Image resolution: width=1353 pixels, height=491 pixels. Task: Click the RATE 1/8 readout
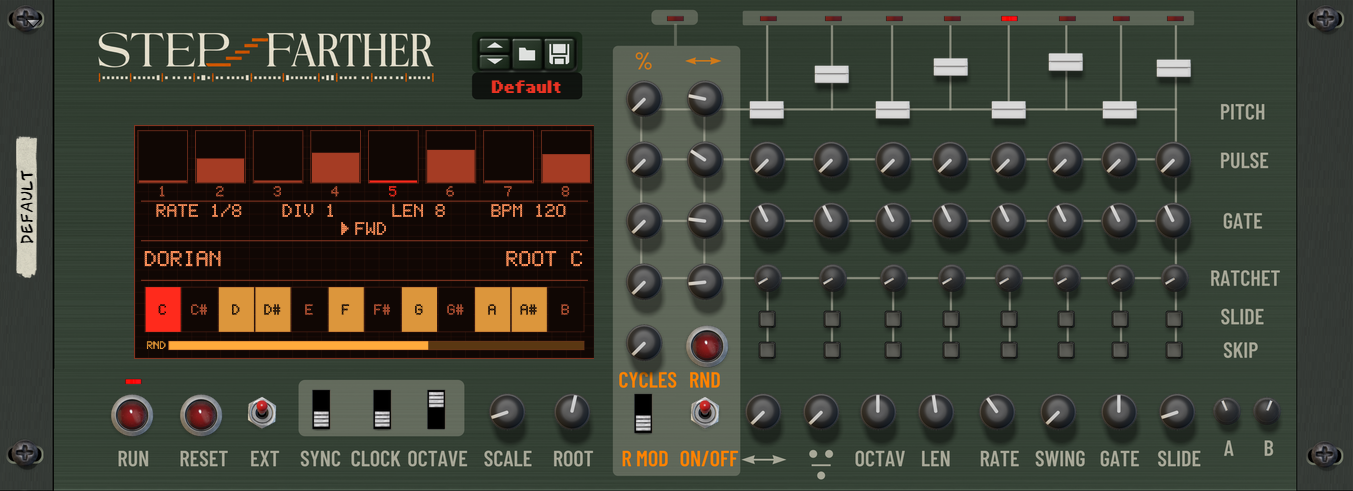click(198, 211)
